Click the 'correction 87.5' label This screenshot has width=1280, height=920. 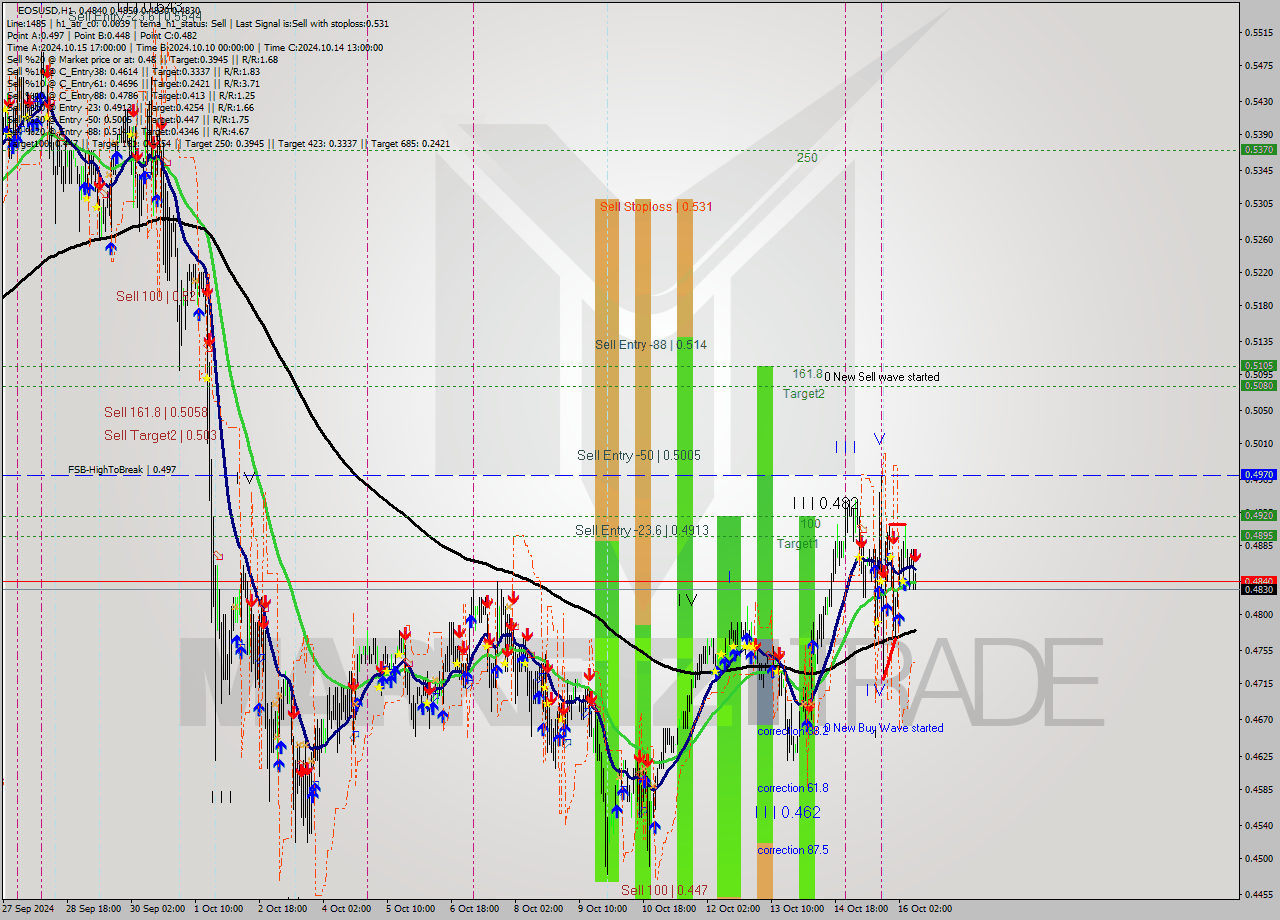(793, 850)
